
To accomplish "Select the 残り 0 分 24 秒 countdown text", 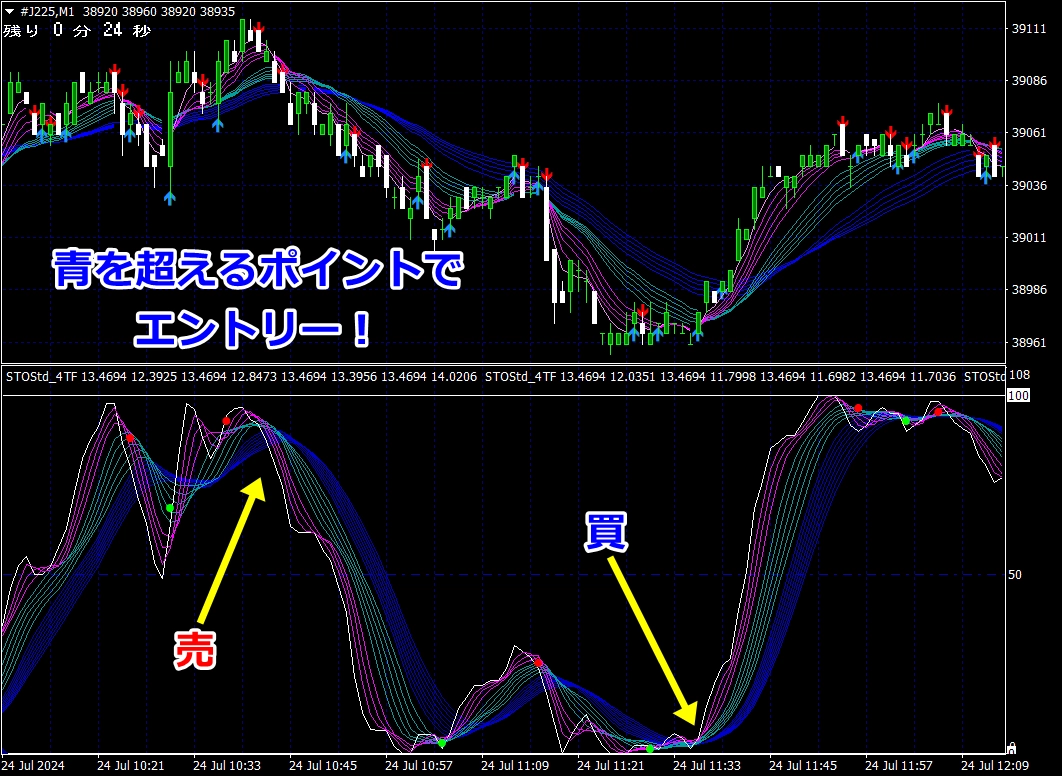I will [76, 30].
